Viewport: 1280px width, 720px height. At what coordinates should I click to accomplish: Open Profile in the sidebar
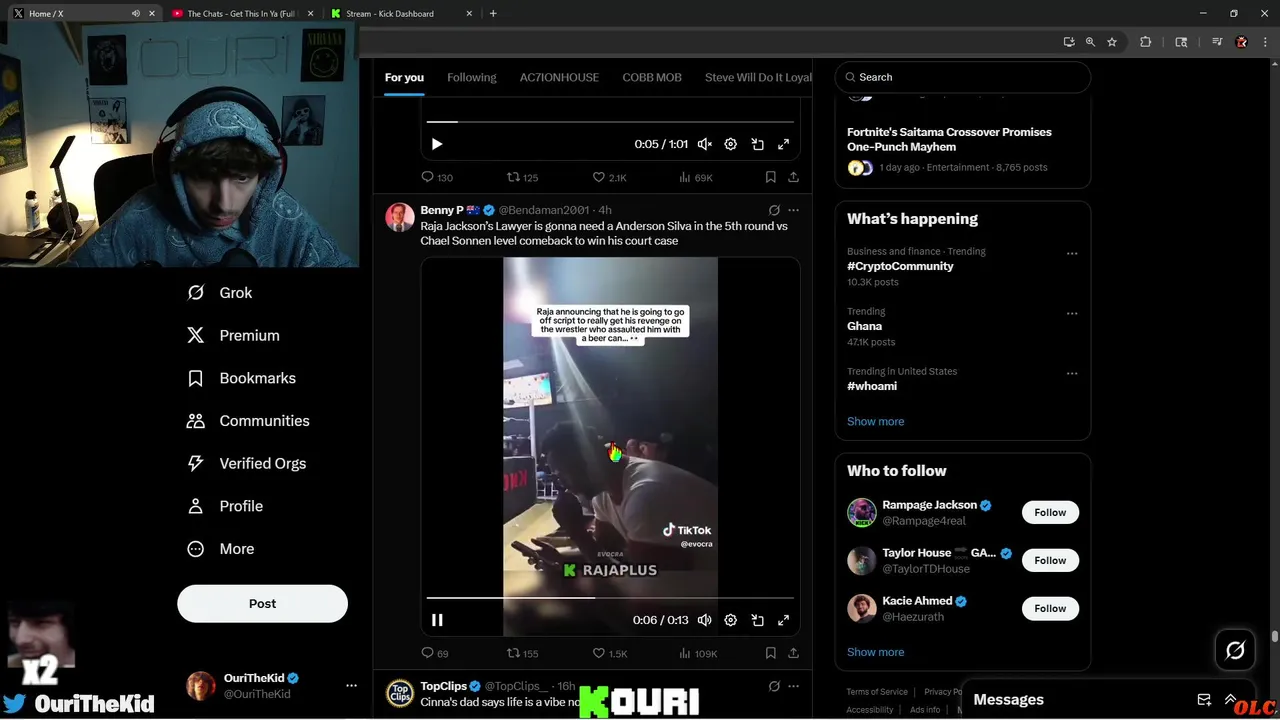point(224,506)
